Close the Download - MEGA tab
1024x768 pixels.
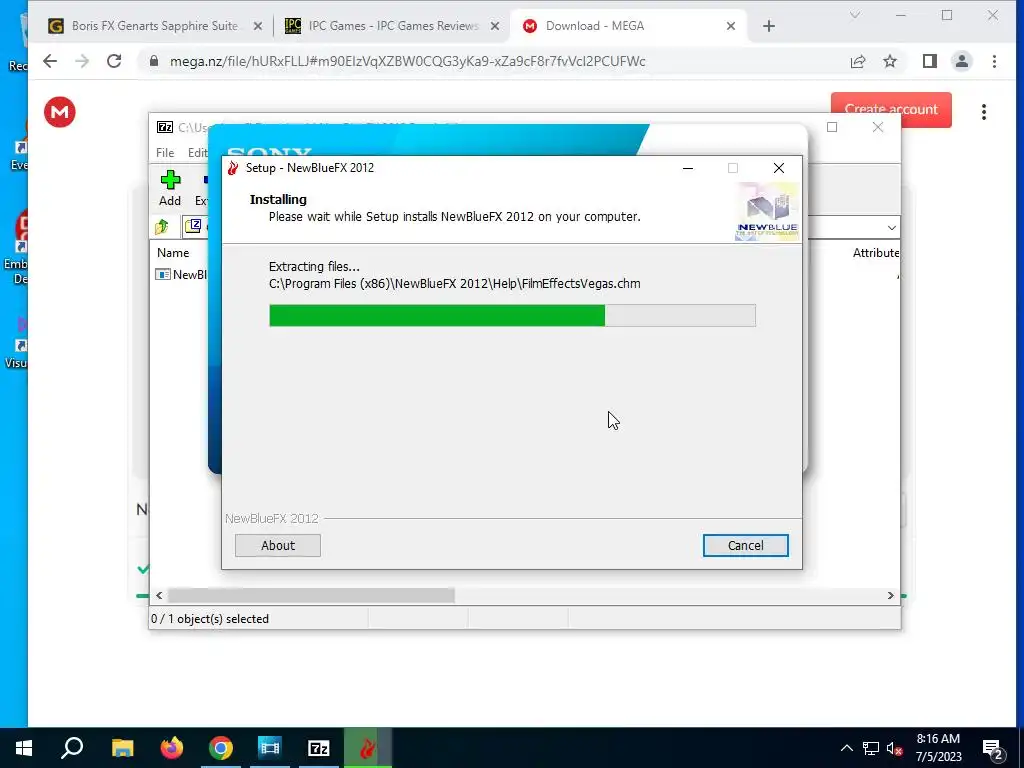731,26
